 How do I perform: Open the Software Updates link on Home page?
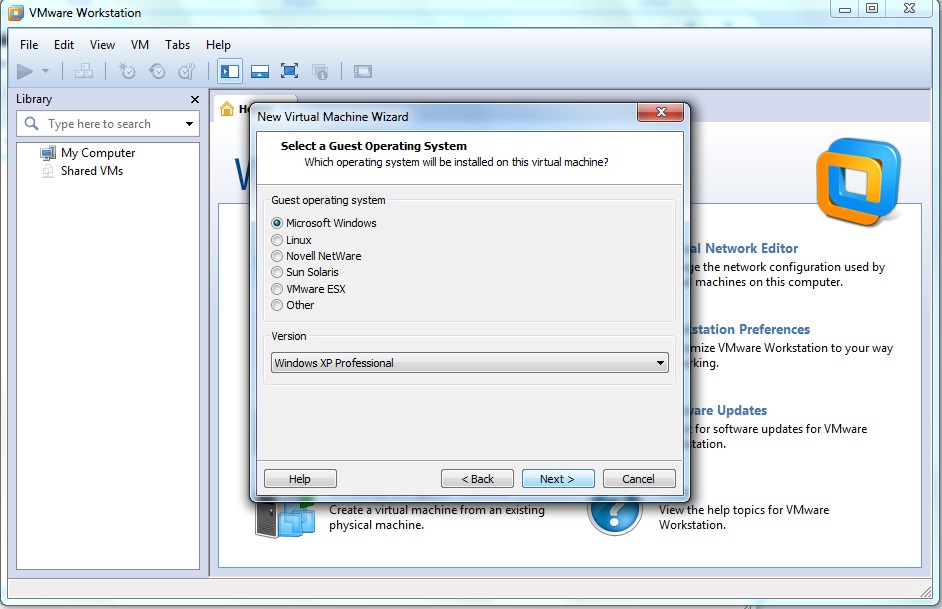point(729,410)
